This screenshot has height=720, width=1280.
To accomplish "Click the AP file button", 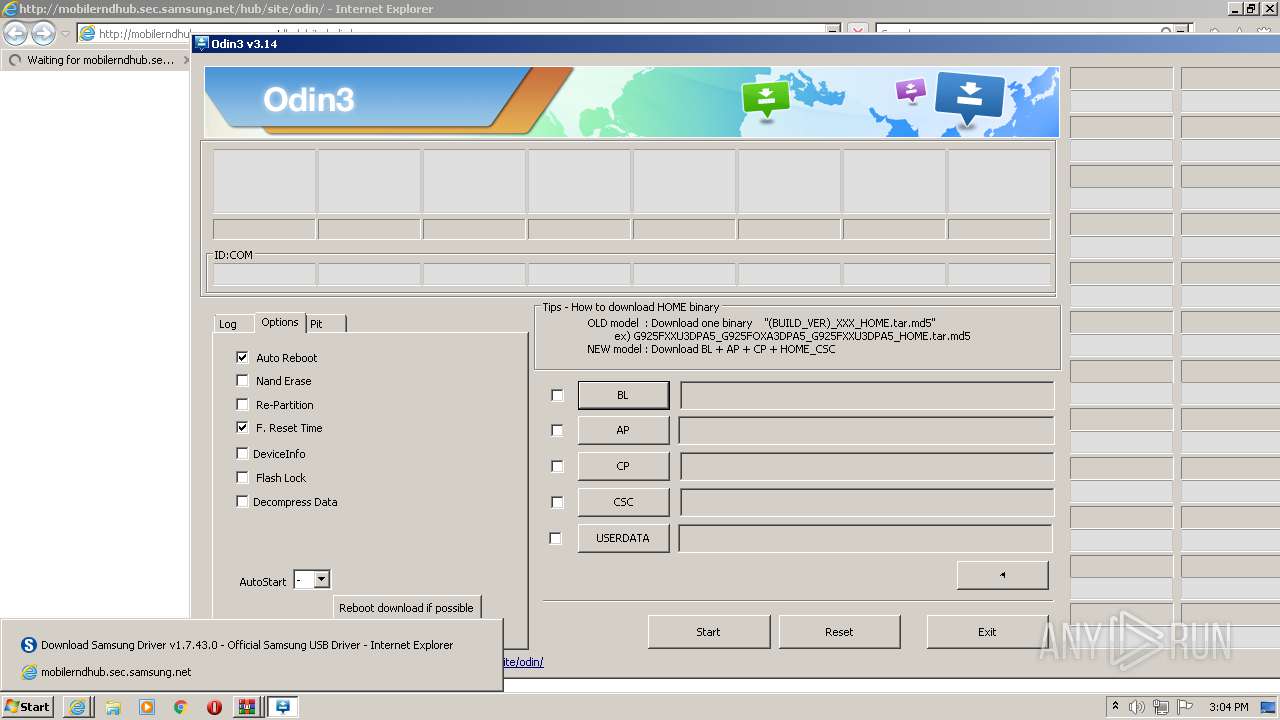I will [623, 430].
